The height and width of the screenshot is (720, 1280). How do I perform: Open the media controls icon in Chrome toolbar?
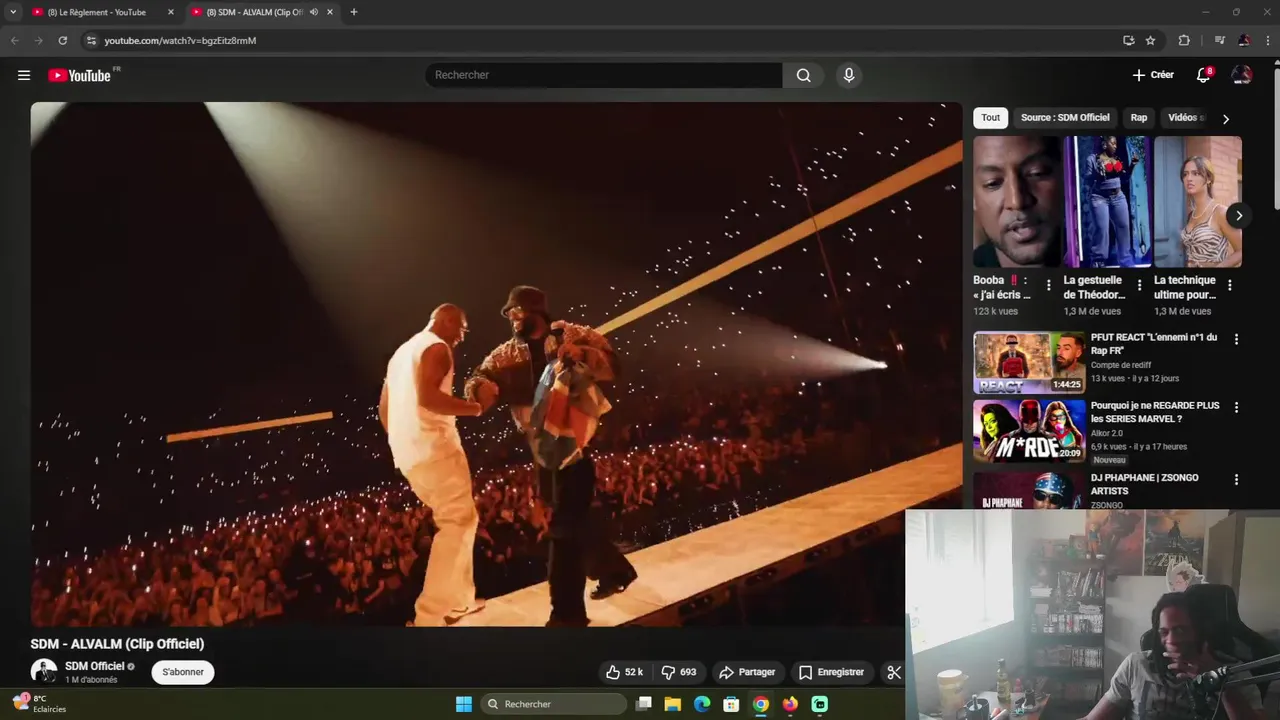click(1219, 41)
